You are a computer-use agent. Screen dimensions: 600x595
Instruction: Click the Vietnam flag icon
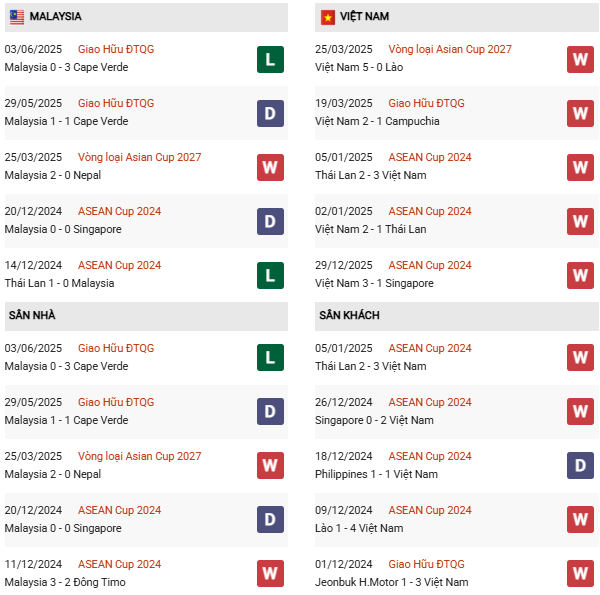pos(327,17)
